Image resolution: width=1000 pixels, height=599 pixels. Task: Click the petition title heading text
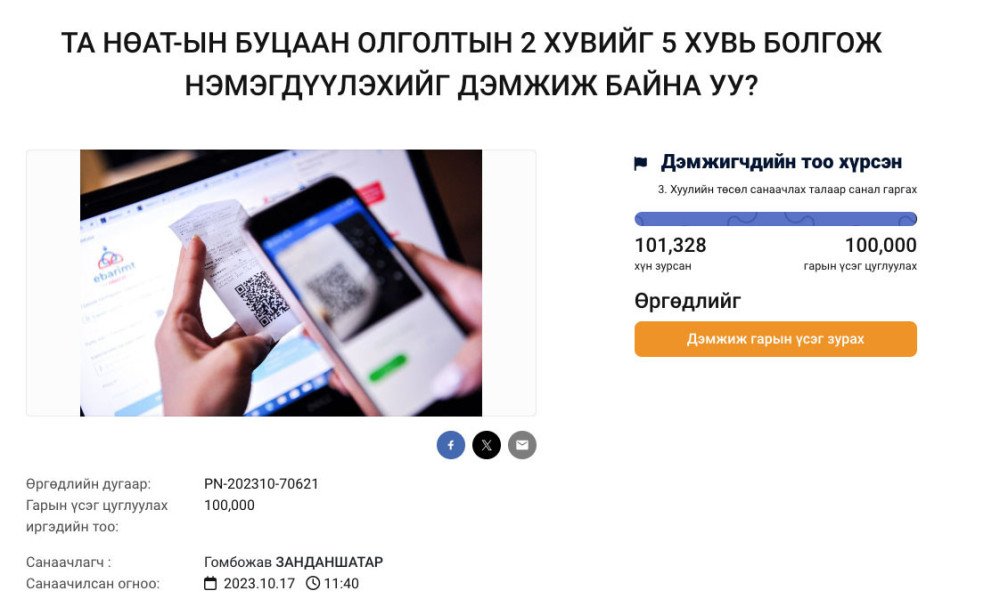click(471, 64)
